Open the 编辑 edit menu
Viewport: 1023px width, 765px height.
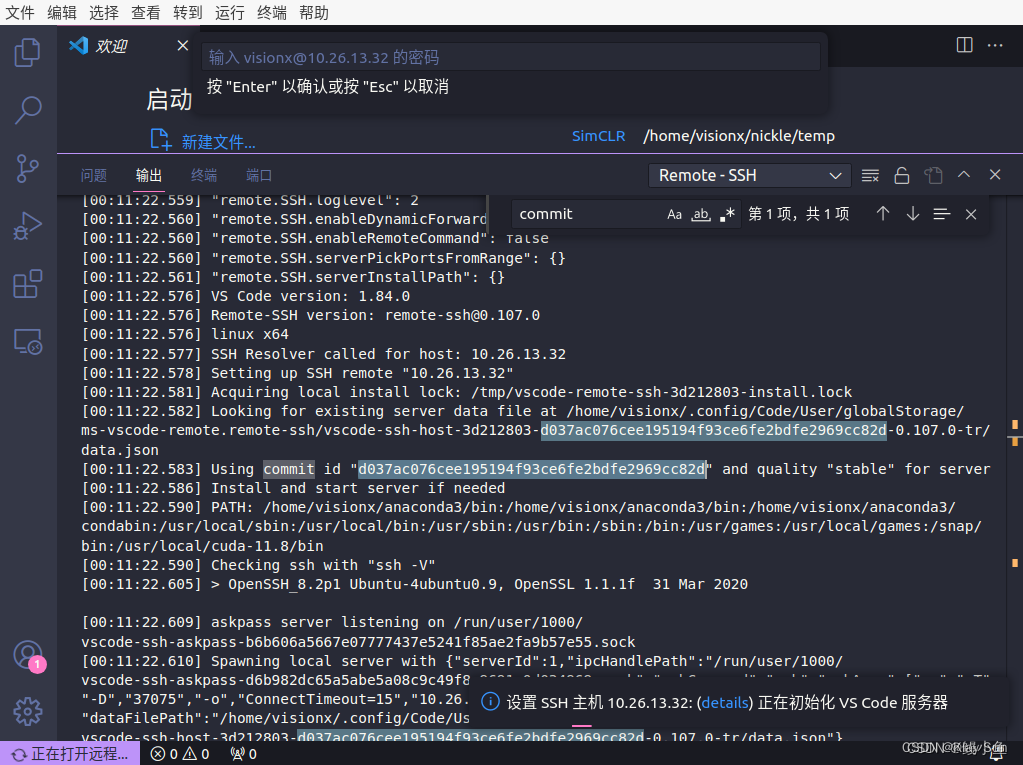(x=62, y=12)
